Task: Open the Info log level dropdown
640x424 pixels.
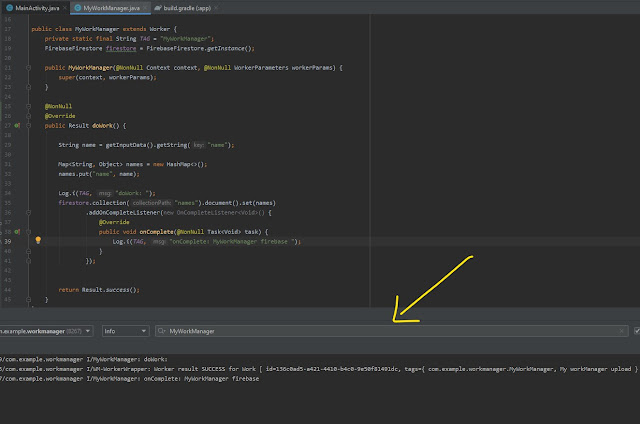Action: [125, 330]
